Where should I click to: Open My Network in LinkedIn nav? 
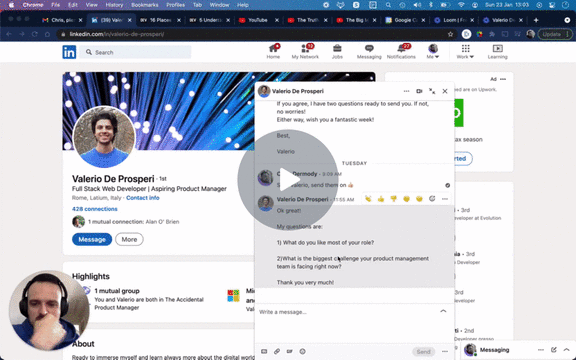pos(305,52)
